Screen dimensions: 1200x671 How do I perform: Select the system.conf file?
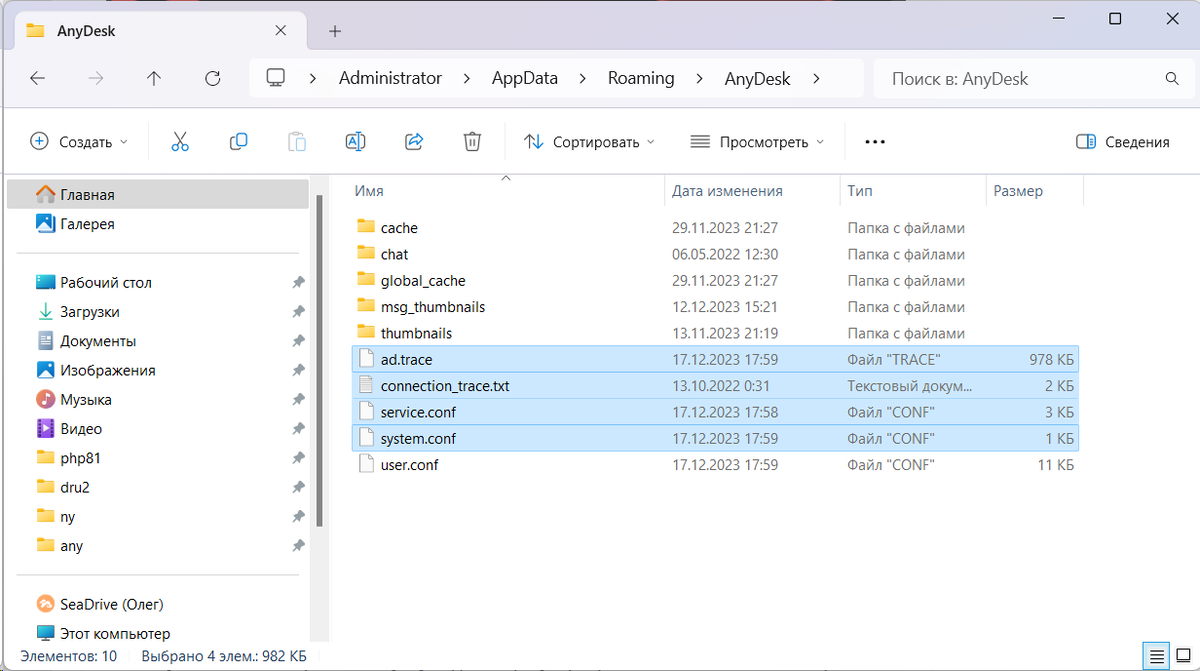point(715,438)
